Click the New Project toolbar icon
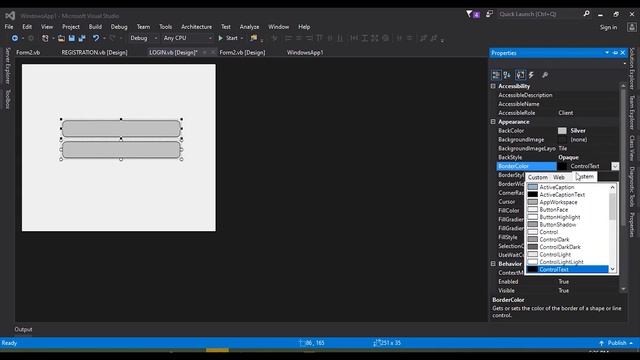This screenshot has height=360, width=640. 45,38
